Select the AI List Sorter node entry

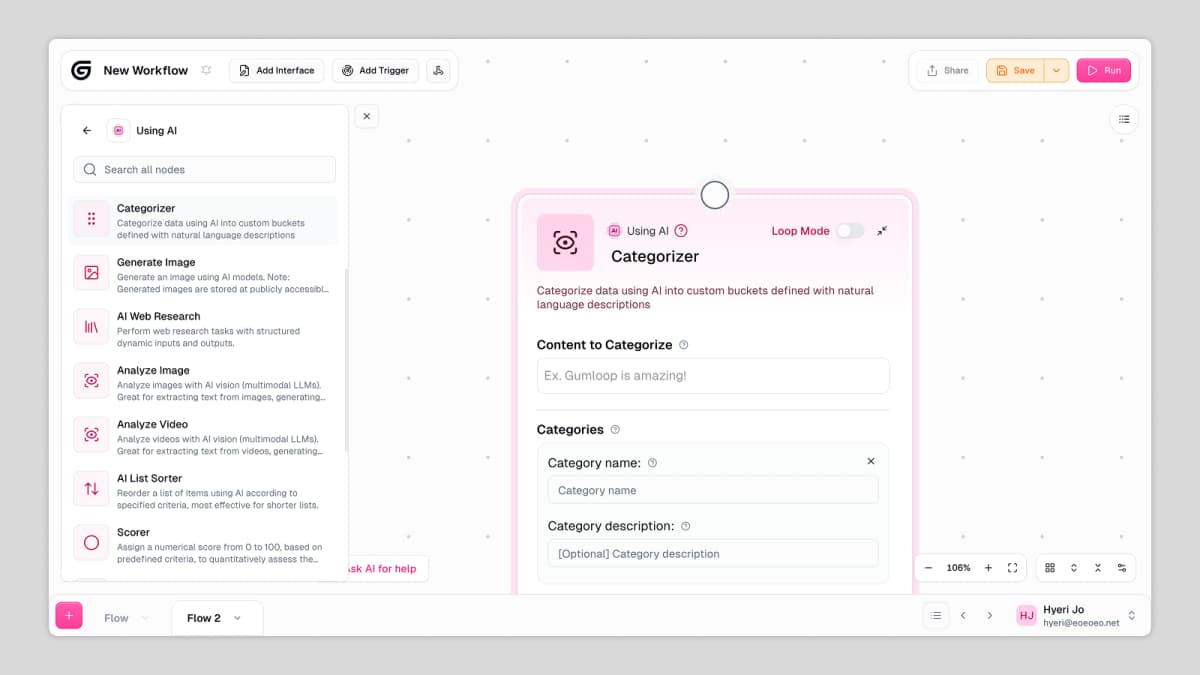[204, 490]
